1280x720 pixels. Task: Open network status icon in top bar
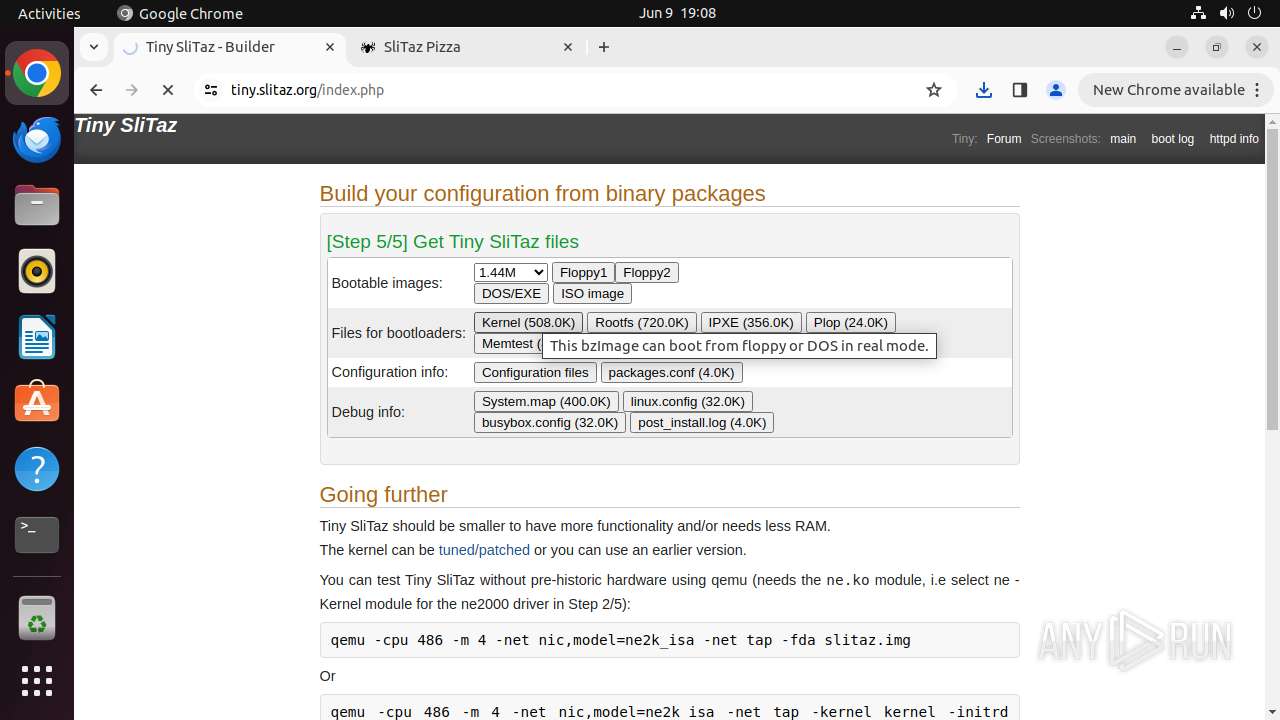pyautogui.click(x=1198, y=13)
